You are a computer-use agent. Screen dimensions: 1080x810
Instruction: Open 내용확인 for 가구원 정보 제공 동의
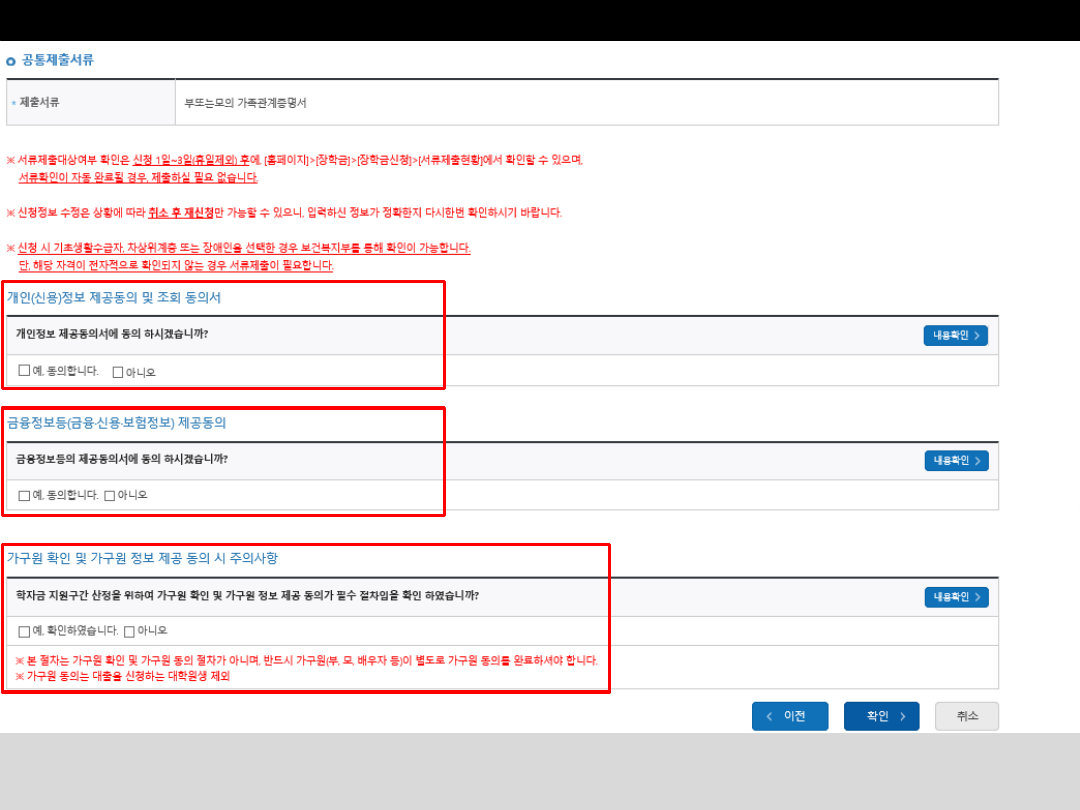pyautogui.click(x=955, y=597)
